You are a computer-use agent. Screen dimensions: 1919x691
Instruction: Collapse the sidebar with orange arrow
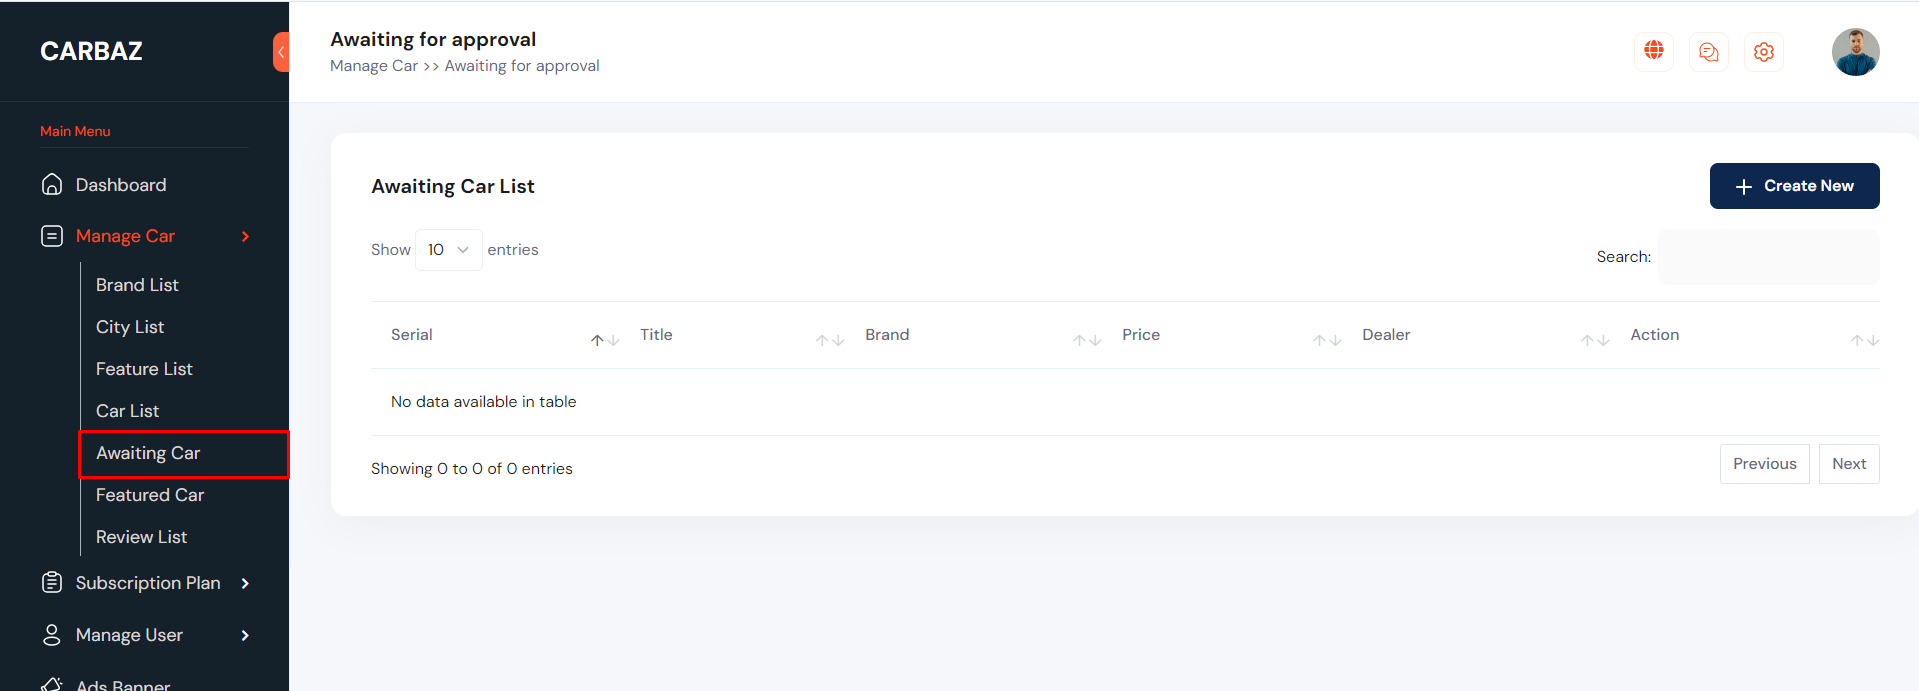pos(281,52)
